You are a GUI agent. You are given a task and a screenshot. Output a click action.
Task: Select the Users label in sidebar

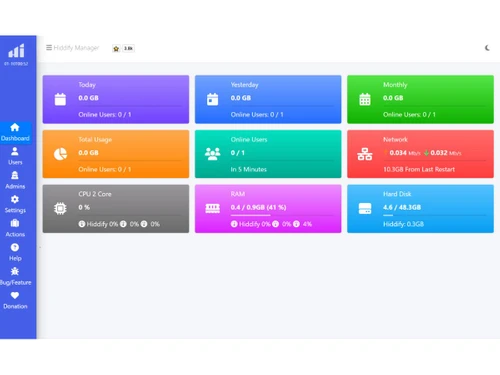pyautogui.click(x=15, y=162)
